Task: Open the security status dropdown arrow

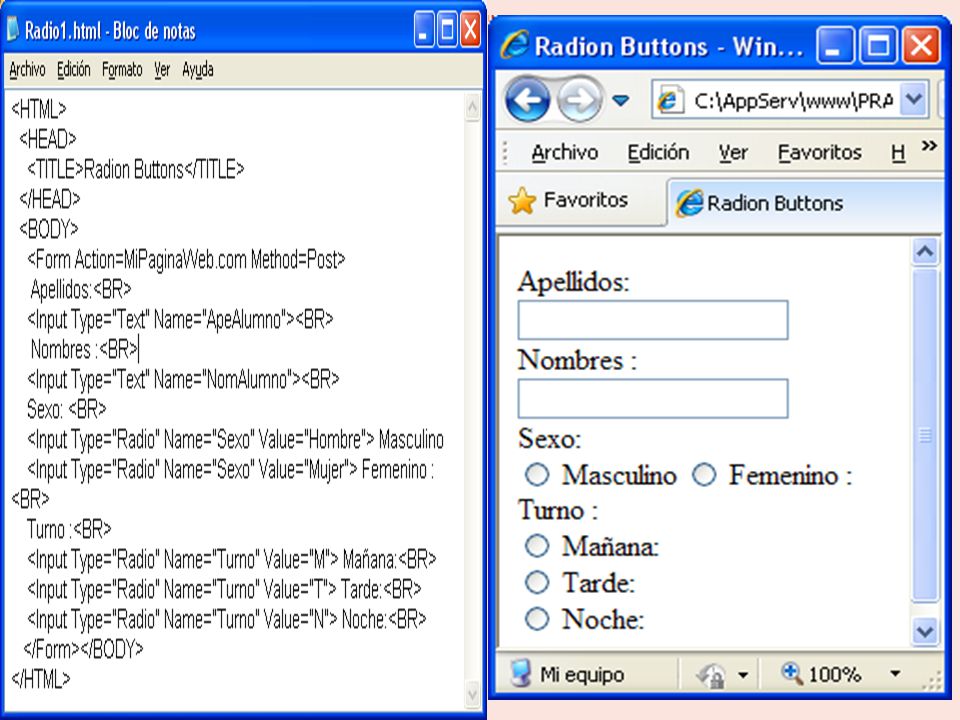Action: (743, 675)
